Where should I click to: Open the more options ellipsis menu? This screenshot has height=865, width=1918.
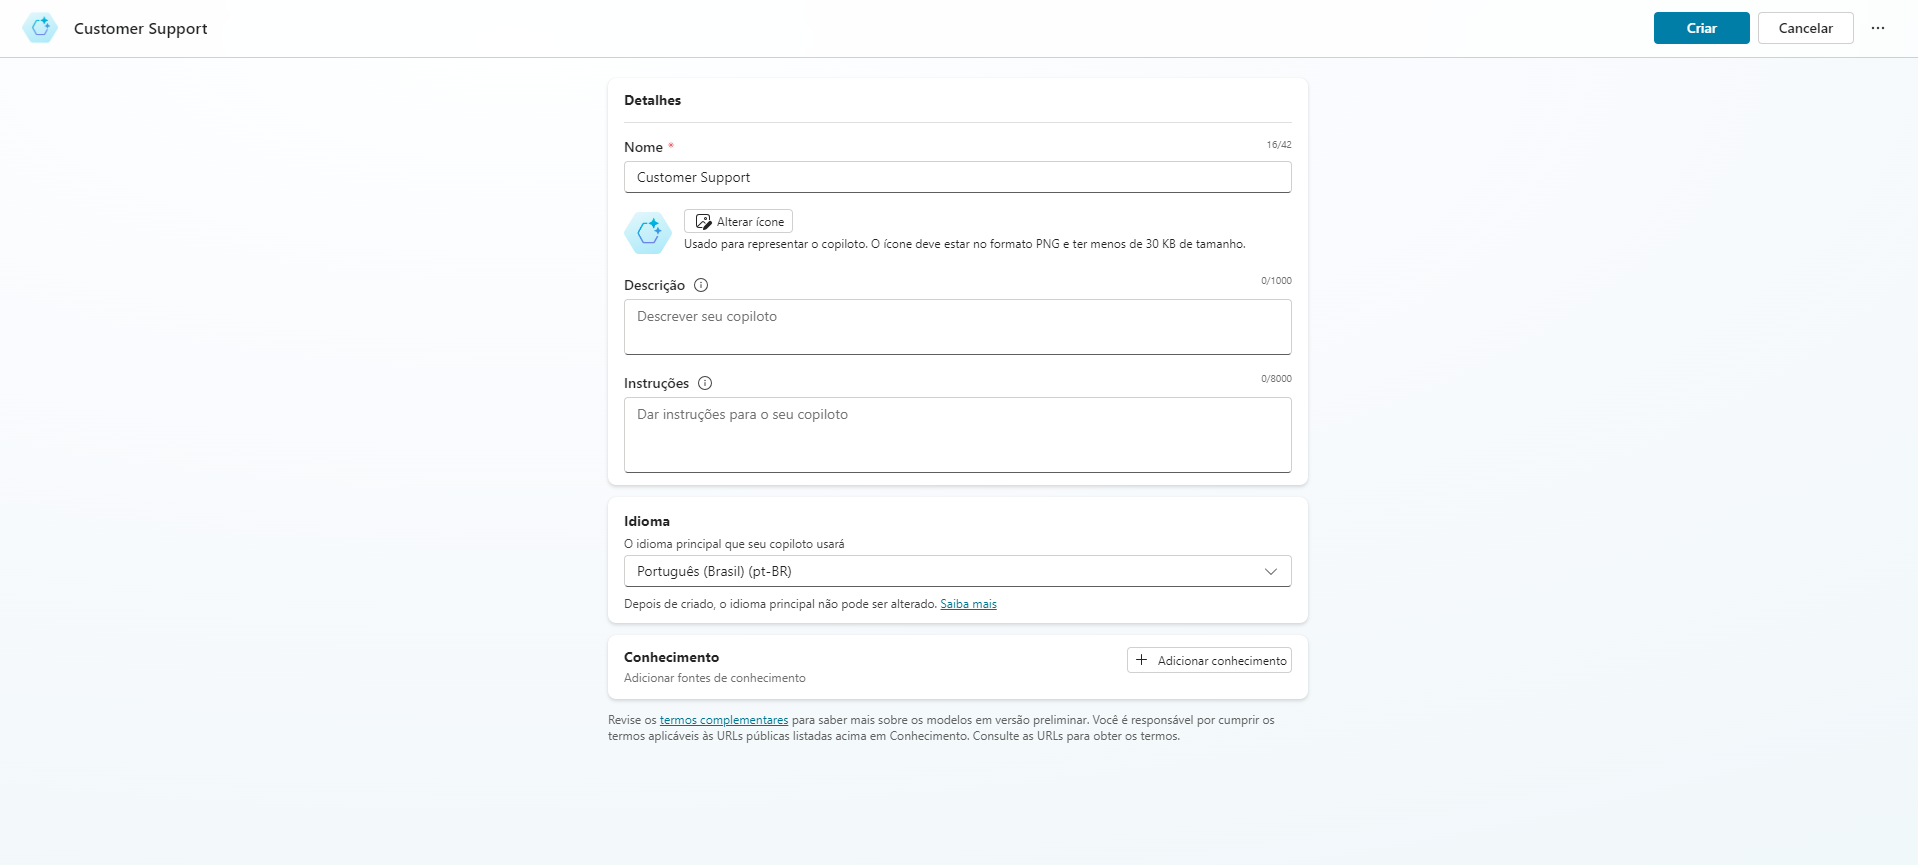(x=1877, y=28)
